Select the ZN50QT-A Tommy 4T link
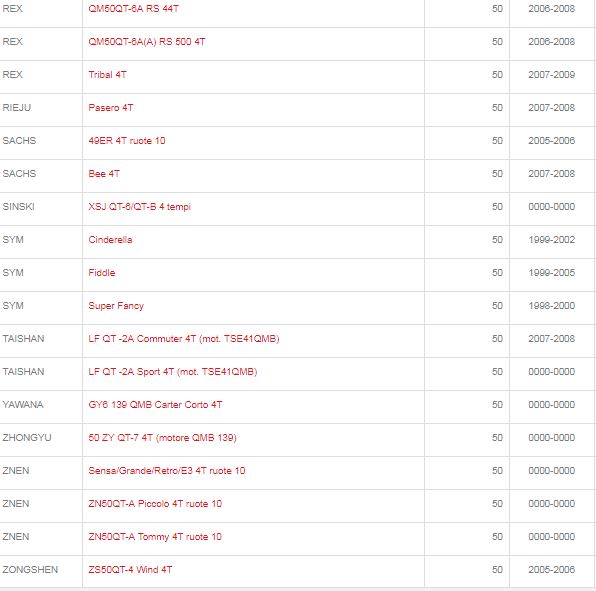 [155, 537]
